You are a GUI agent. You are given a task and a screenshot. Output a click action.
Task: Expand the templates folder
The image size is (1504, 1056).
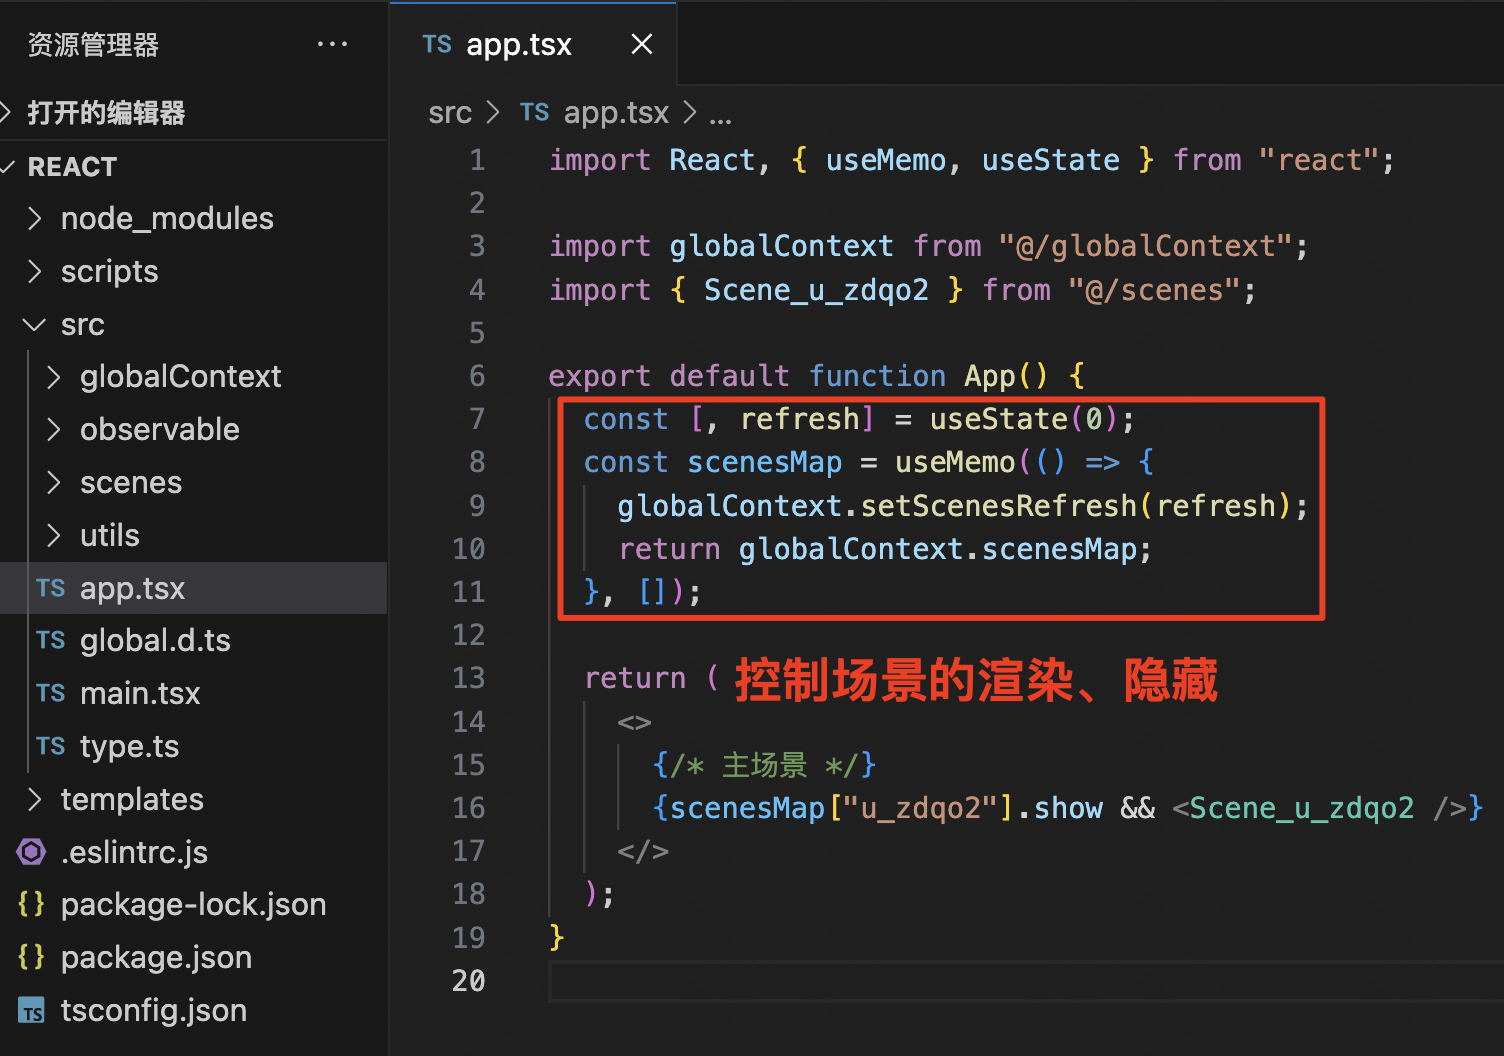[x=193, y=799]
